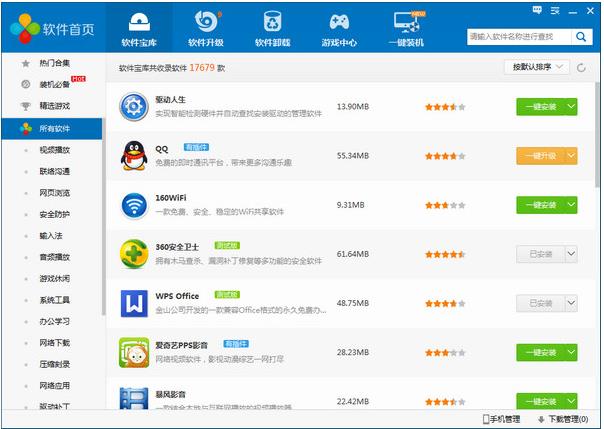Click the star icon beside 热门合集

26,63
